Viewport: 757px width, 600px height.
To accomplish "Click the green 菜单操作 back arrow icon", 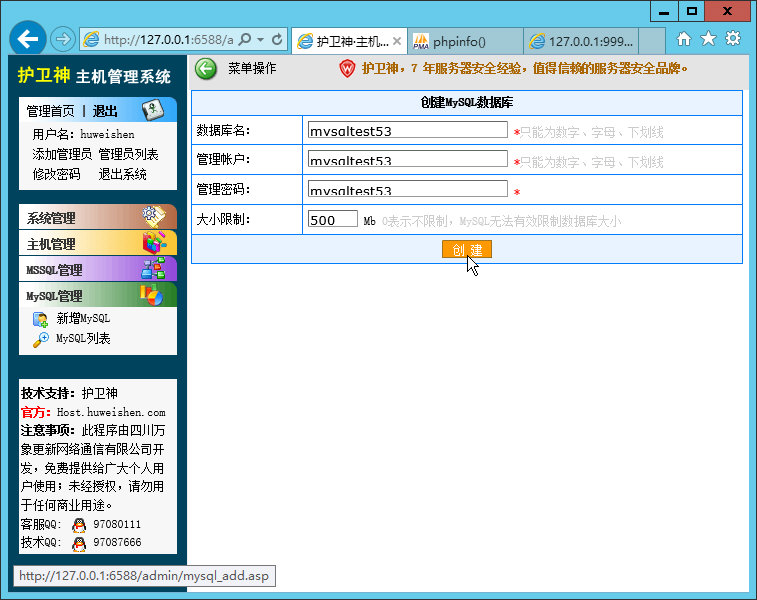I will [x=206, y=69].
